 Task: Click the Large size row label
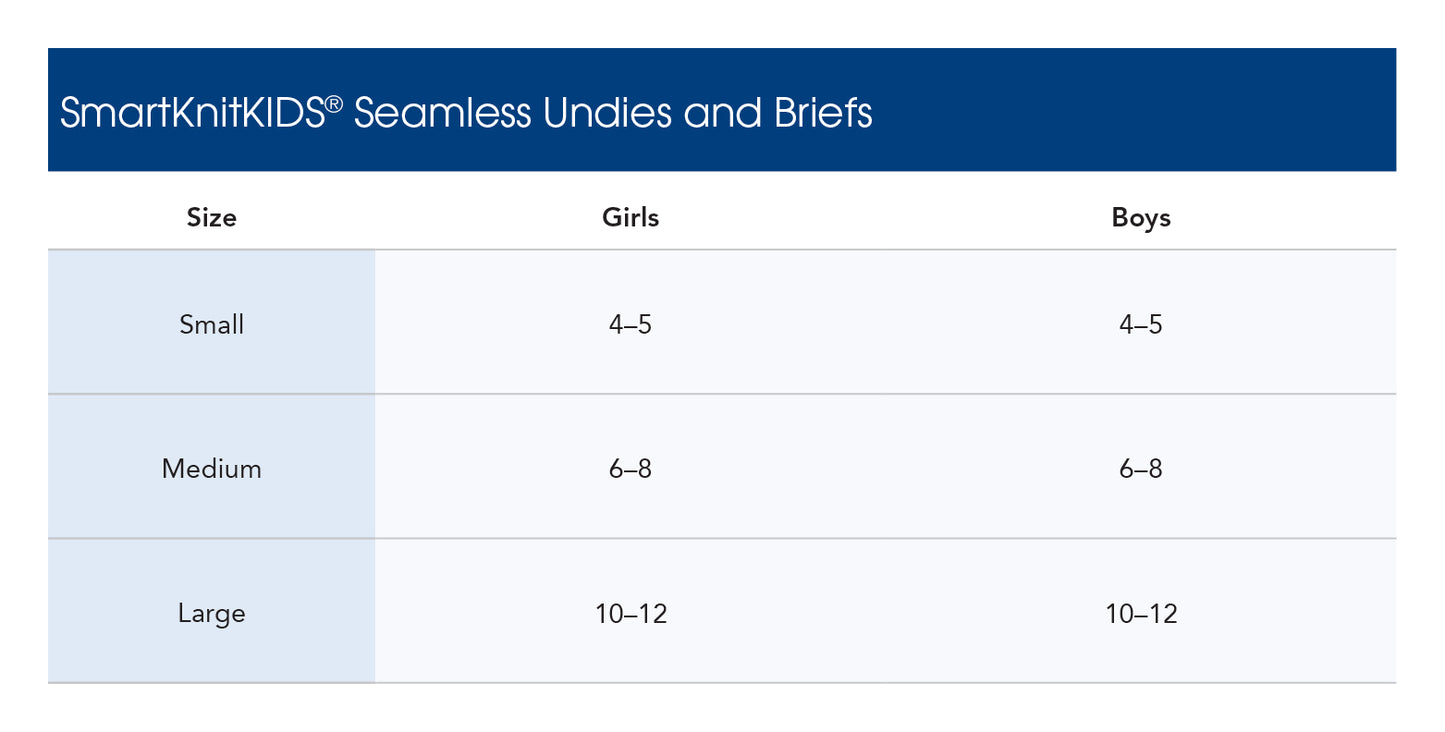coord(211,613)
